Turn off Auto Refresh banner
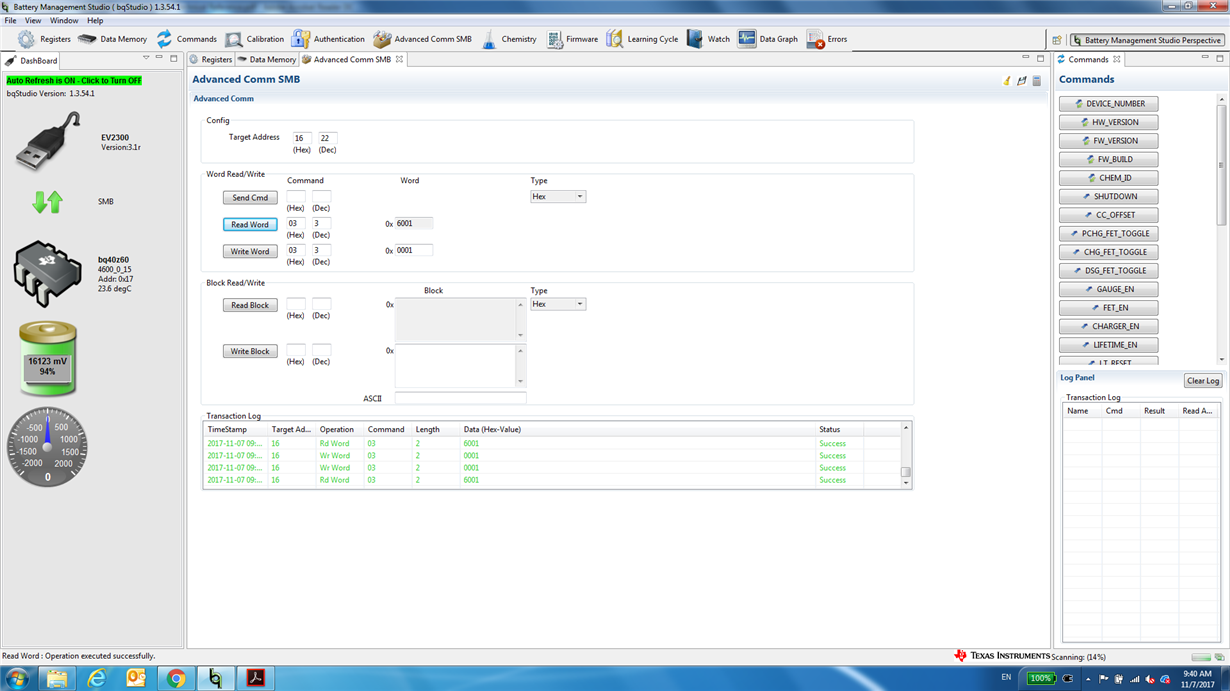This screenshot has width=1230, height=691. [74, 80]
